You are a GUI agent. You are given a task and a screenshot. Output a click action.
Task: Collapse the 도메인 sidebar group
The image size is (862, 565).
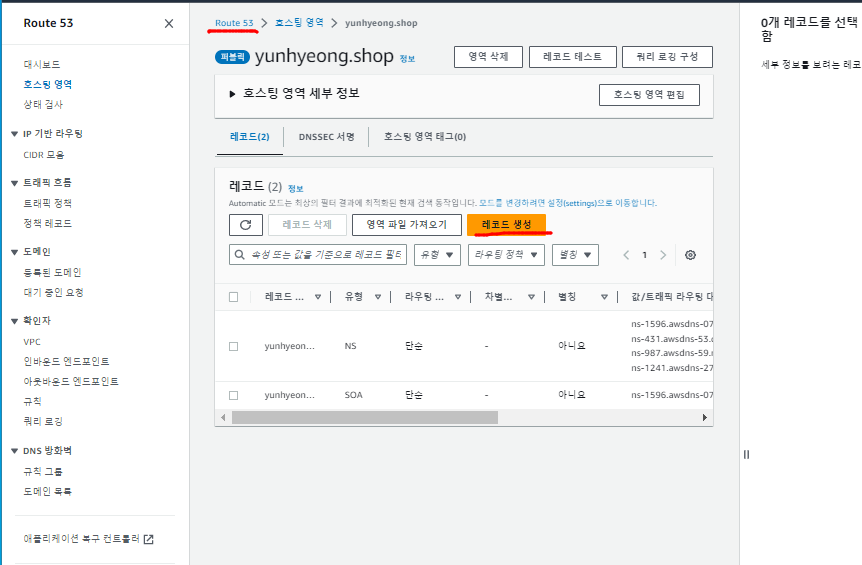point(14,252)
